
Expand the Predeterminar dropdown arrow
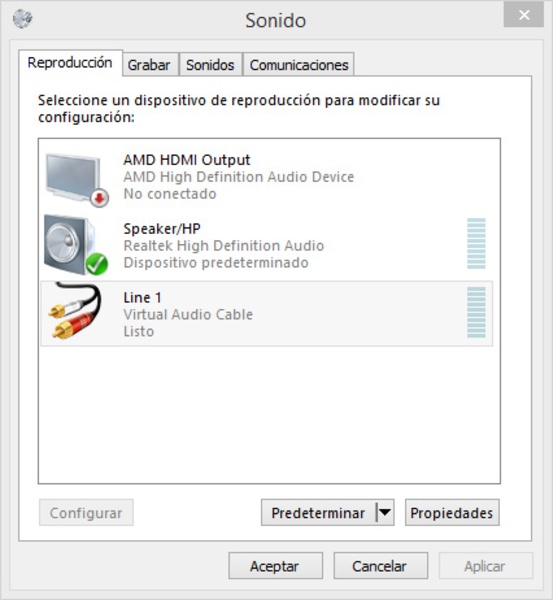coord(385,512)
